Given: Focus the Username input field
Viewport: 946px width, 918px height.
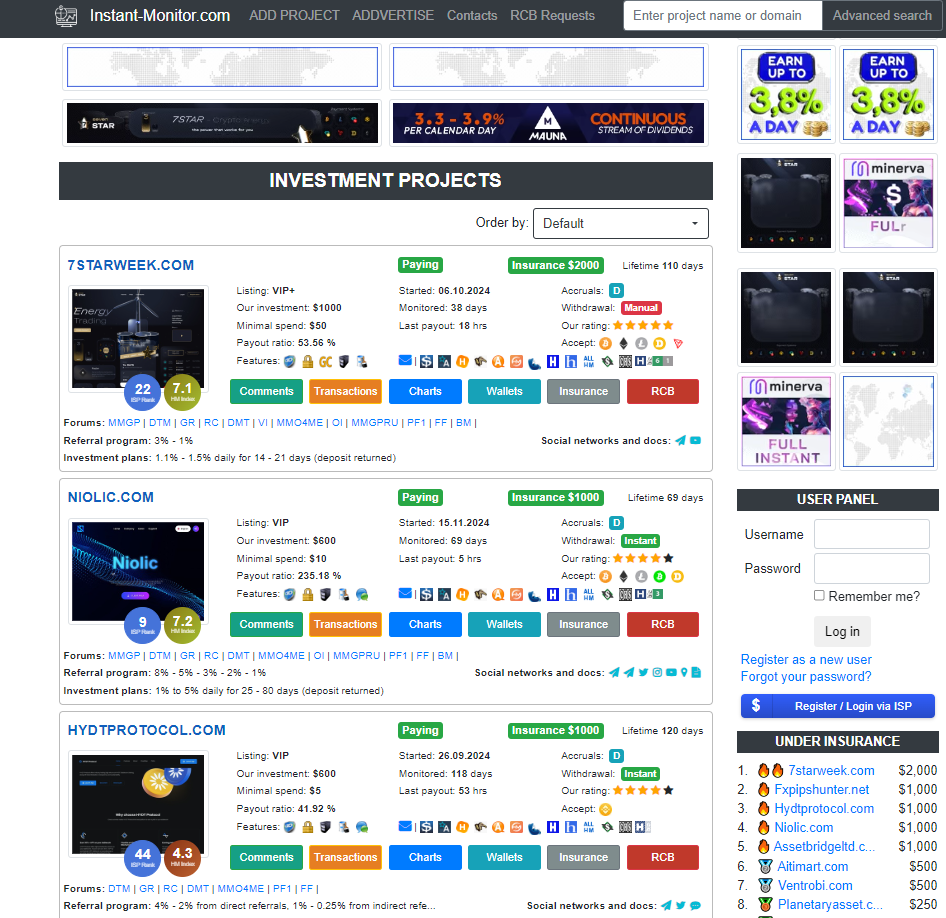Looking at the screenshot, I should (x=872, y=534).
